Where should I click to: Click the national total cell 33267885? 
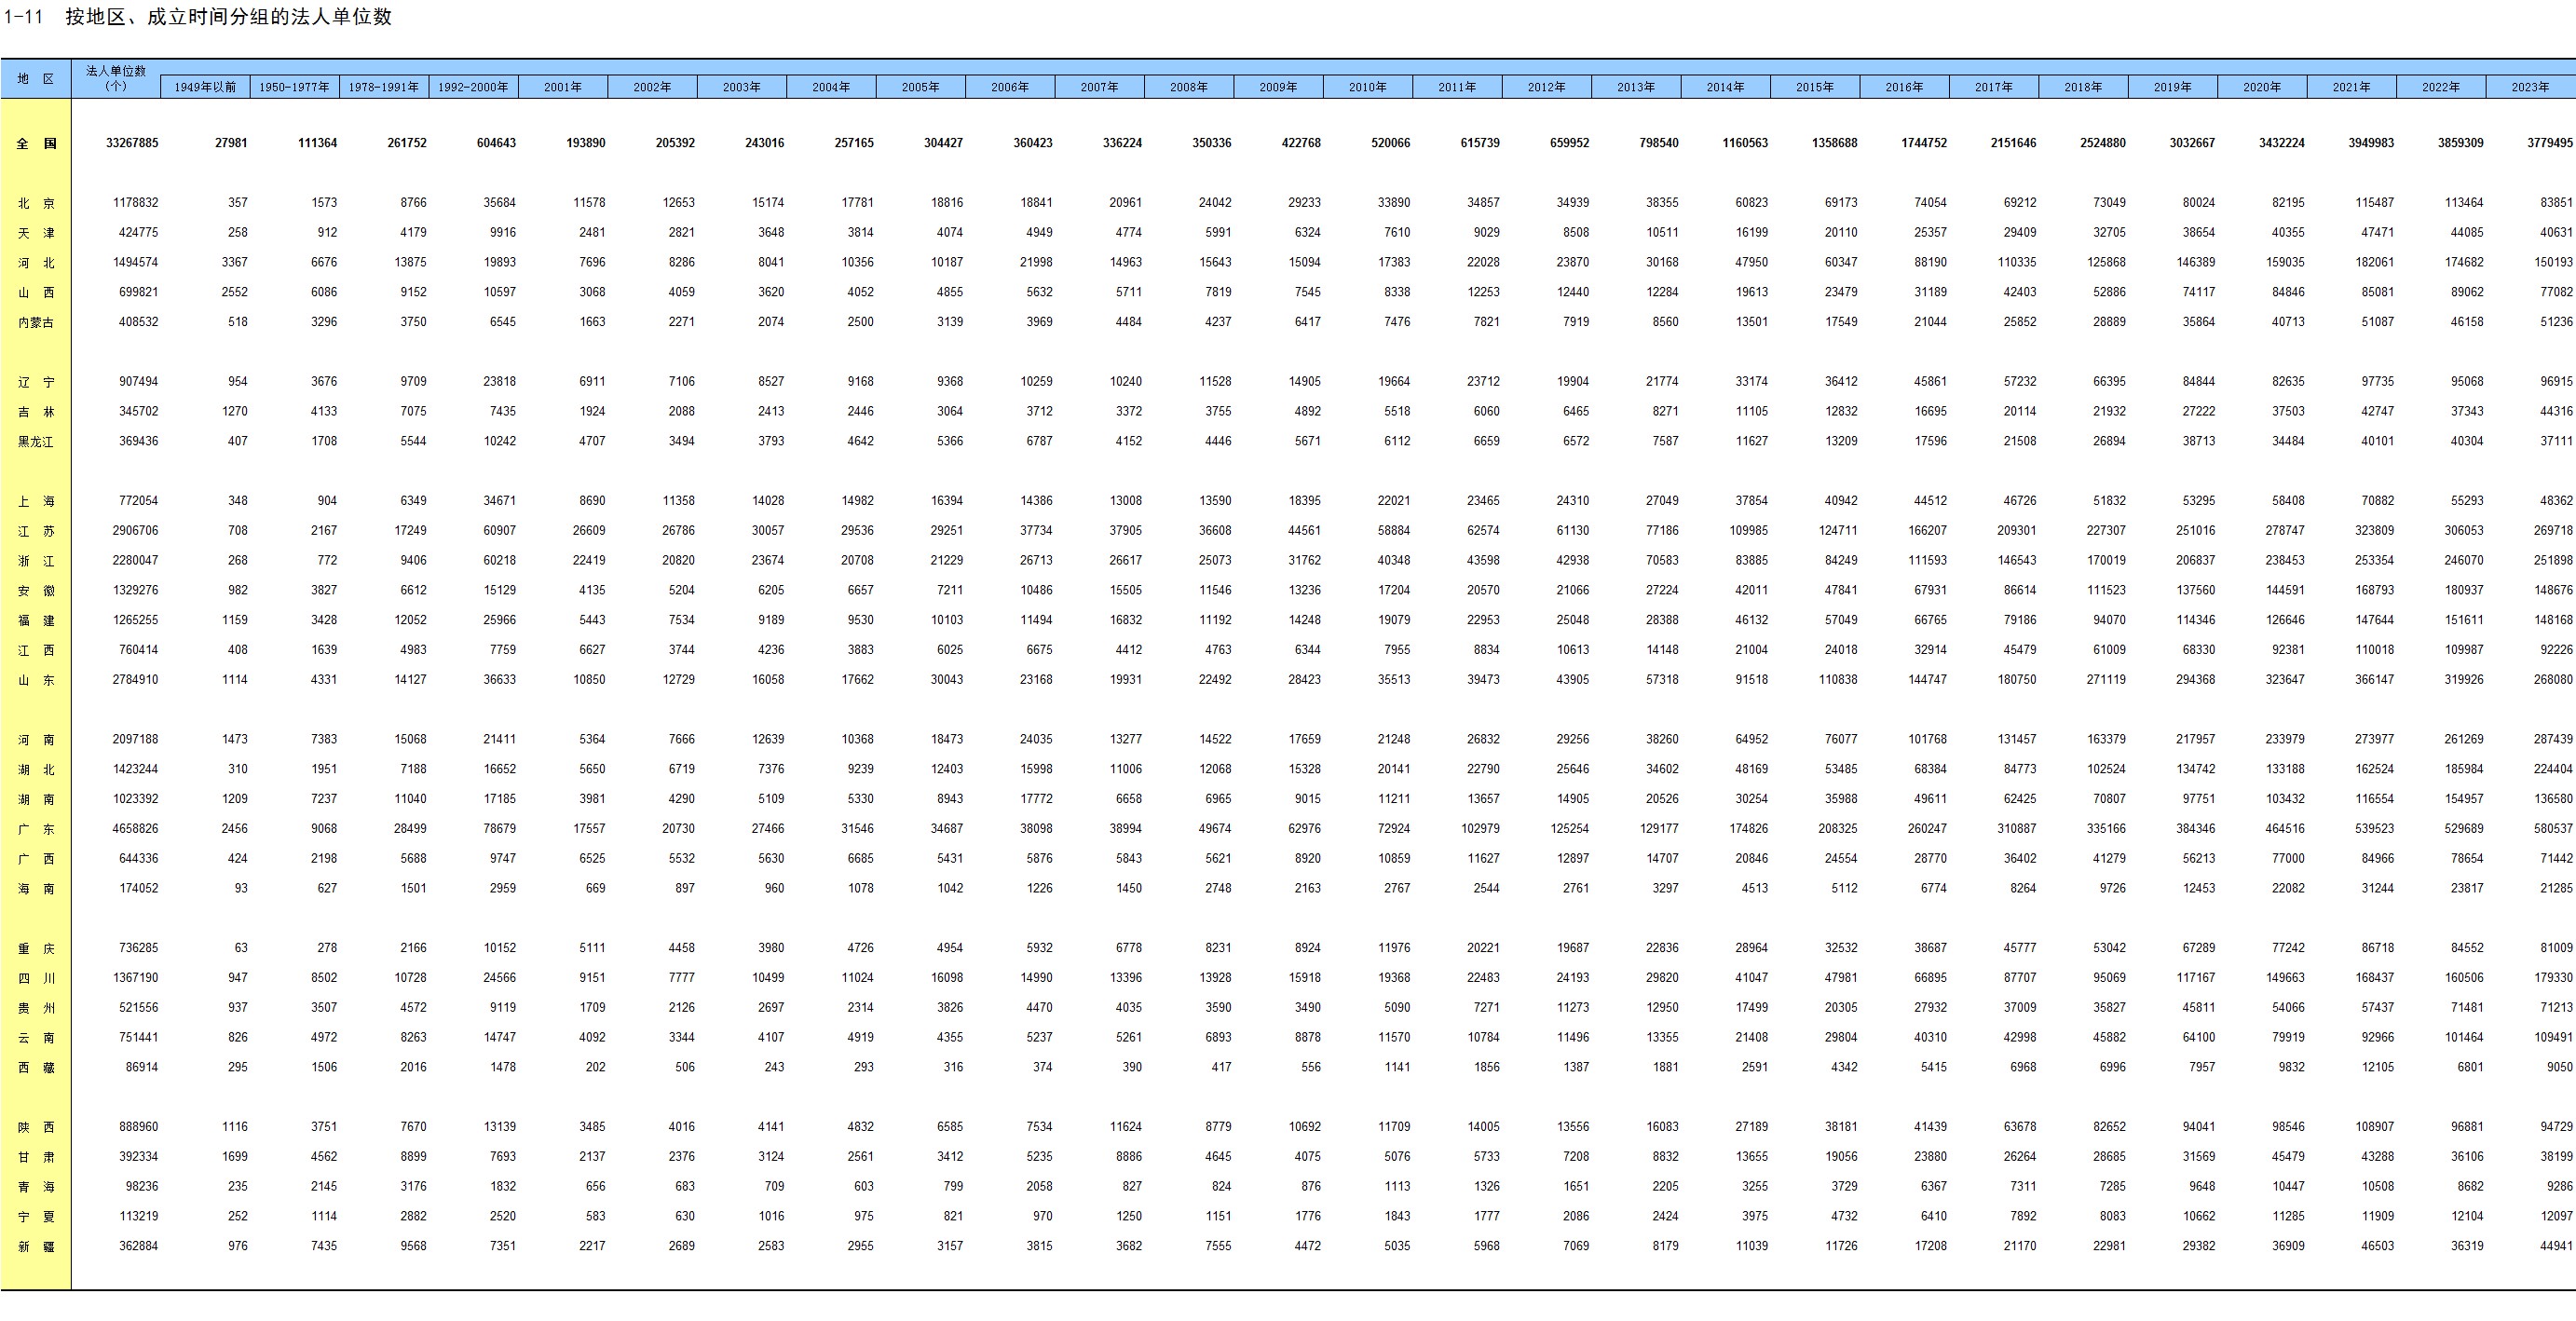132,143
